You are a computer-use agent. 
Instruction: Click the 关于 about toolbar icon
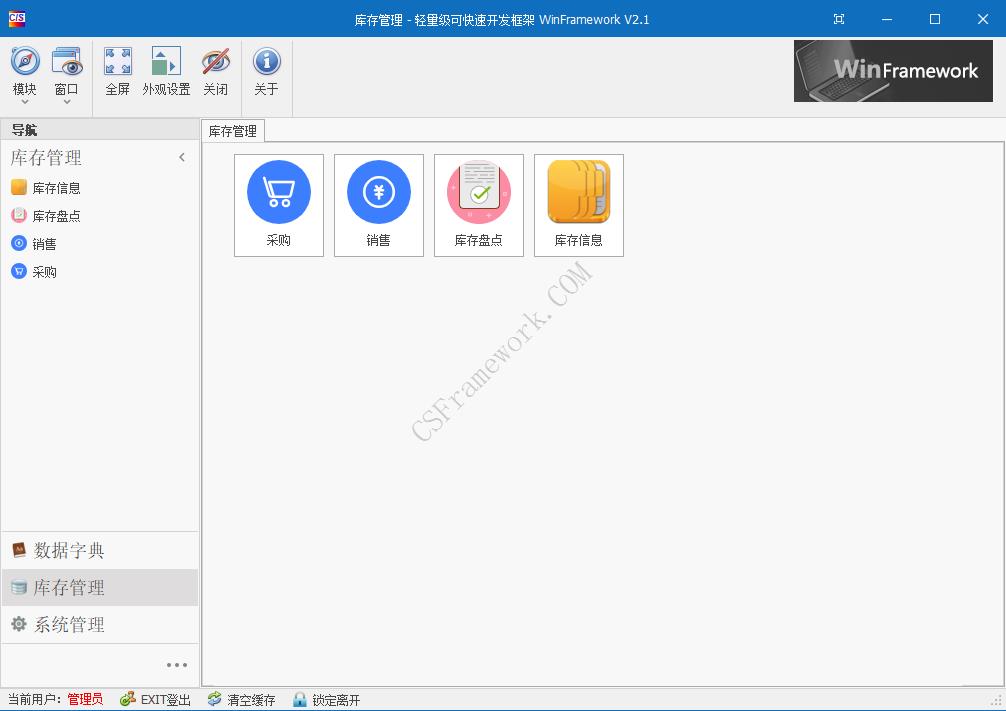(x=266, y=70)
